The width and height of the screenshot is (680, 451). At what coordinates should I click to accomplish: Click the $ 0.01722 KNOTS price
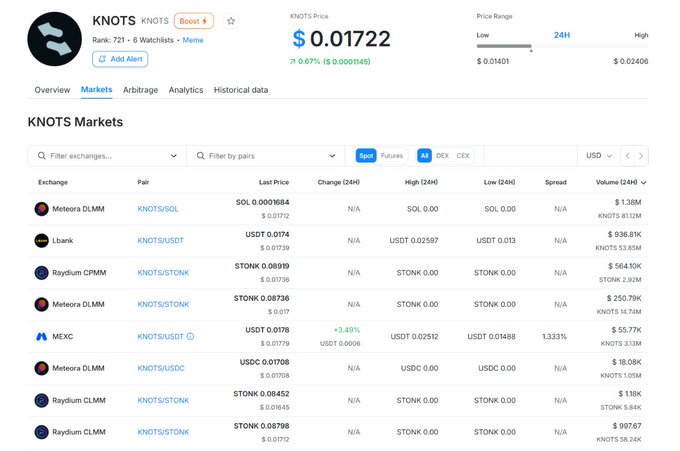(342, 39)
